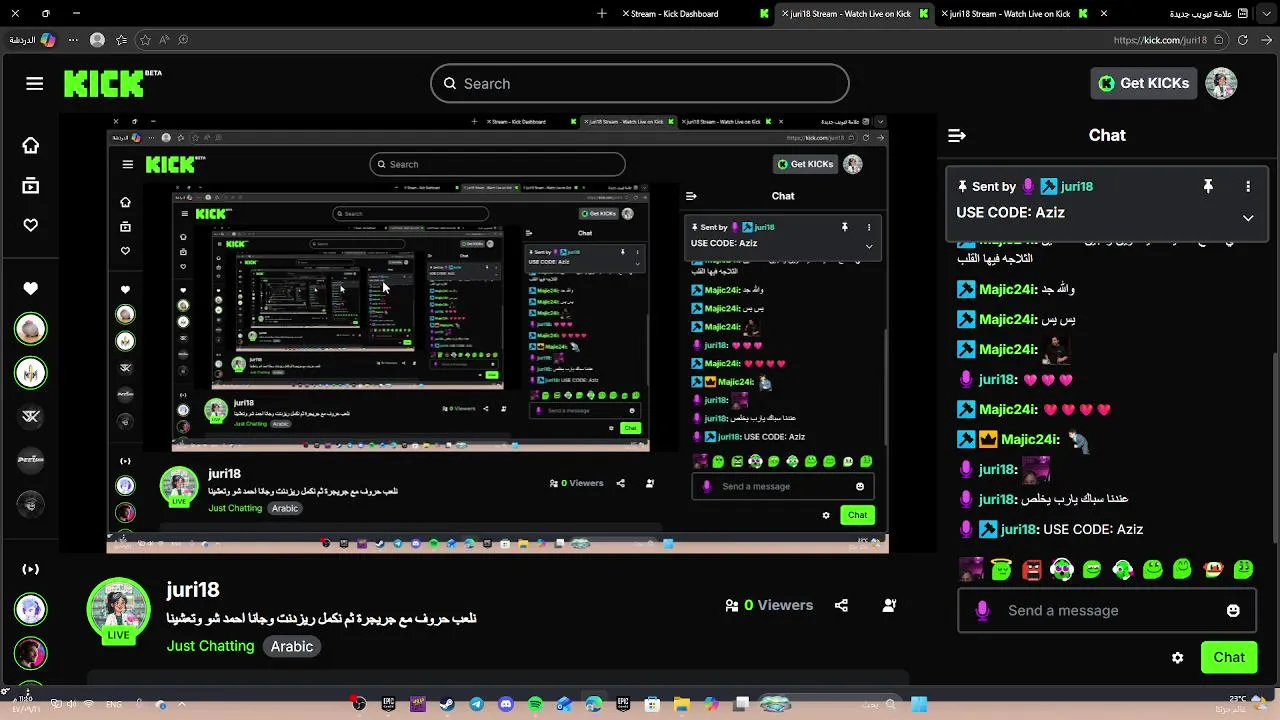Open juri18 channel name link

pyautogui.click(x=193, y=591)
